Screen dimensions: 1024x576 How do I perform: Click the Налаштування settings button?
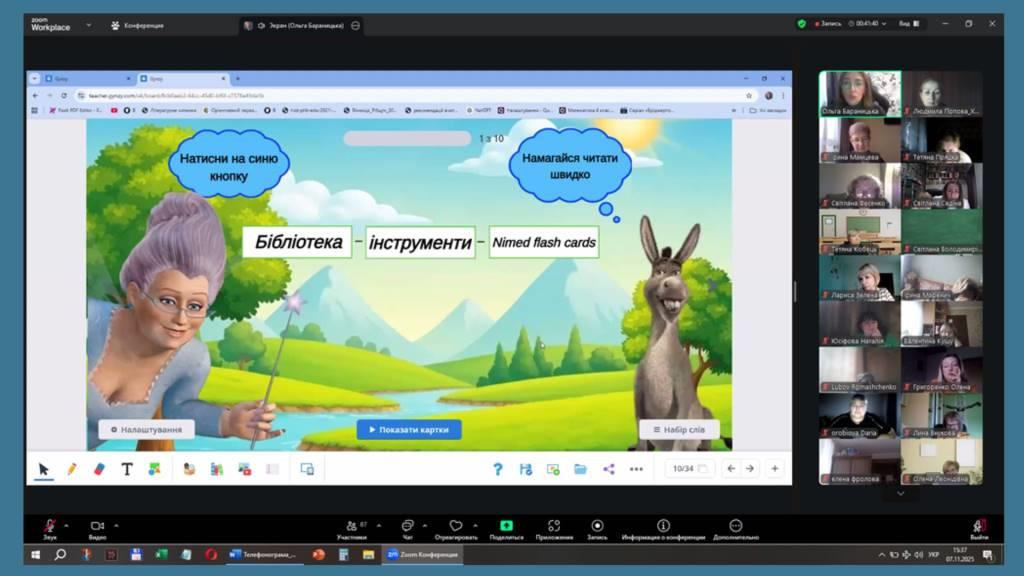[146, 429]
